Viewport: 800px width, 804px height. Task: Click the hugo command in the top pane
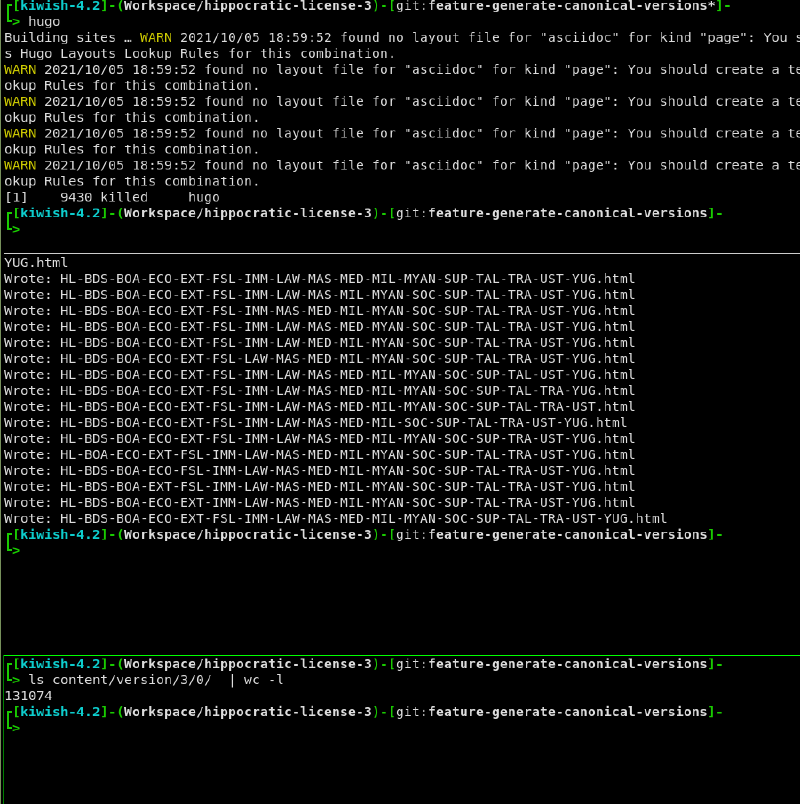click(43, 21)
